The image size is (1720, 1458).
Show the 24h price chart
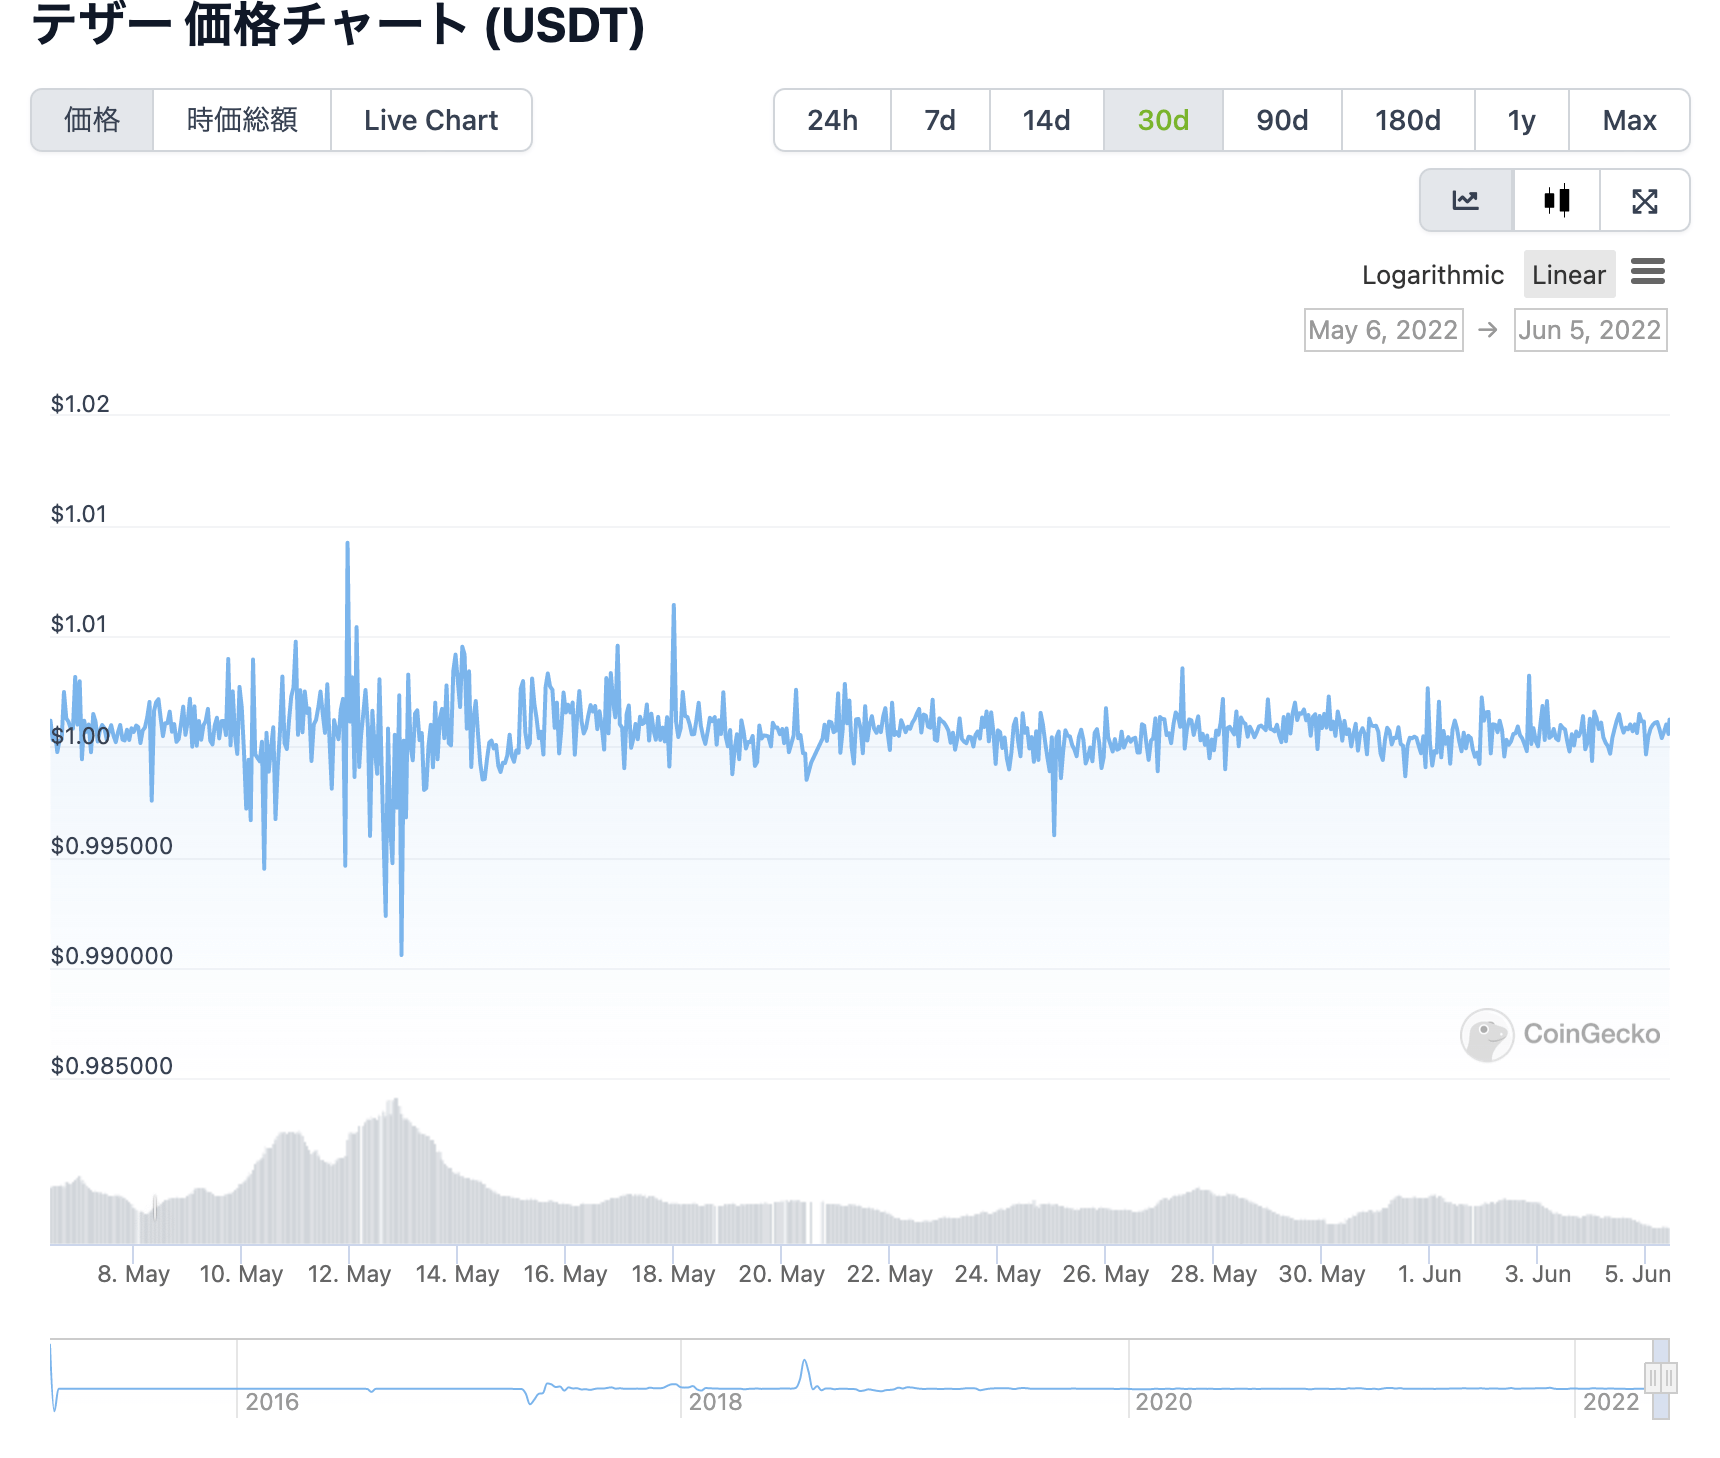pos(832,120)
